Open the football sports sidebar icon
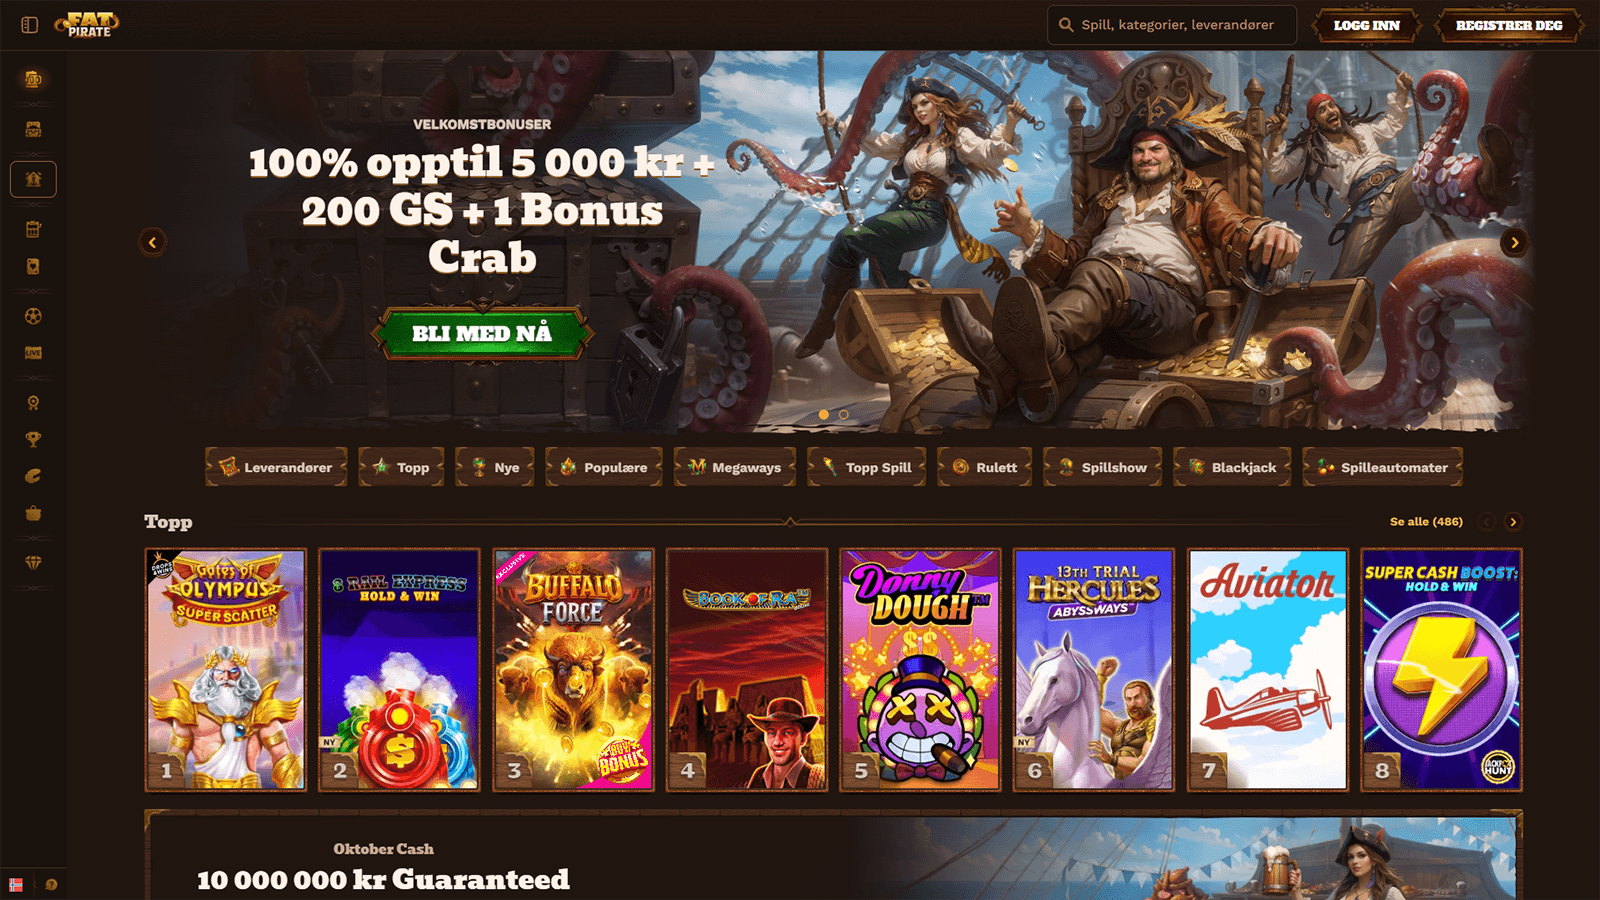Image resolution: width=1600 pixels, height=900 pixels. point(33,316)
